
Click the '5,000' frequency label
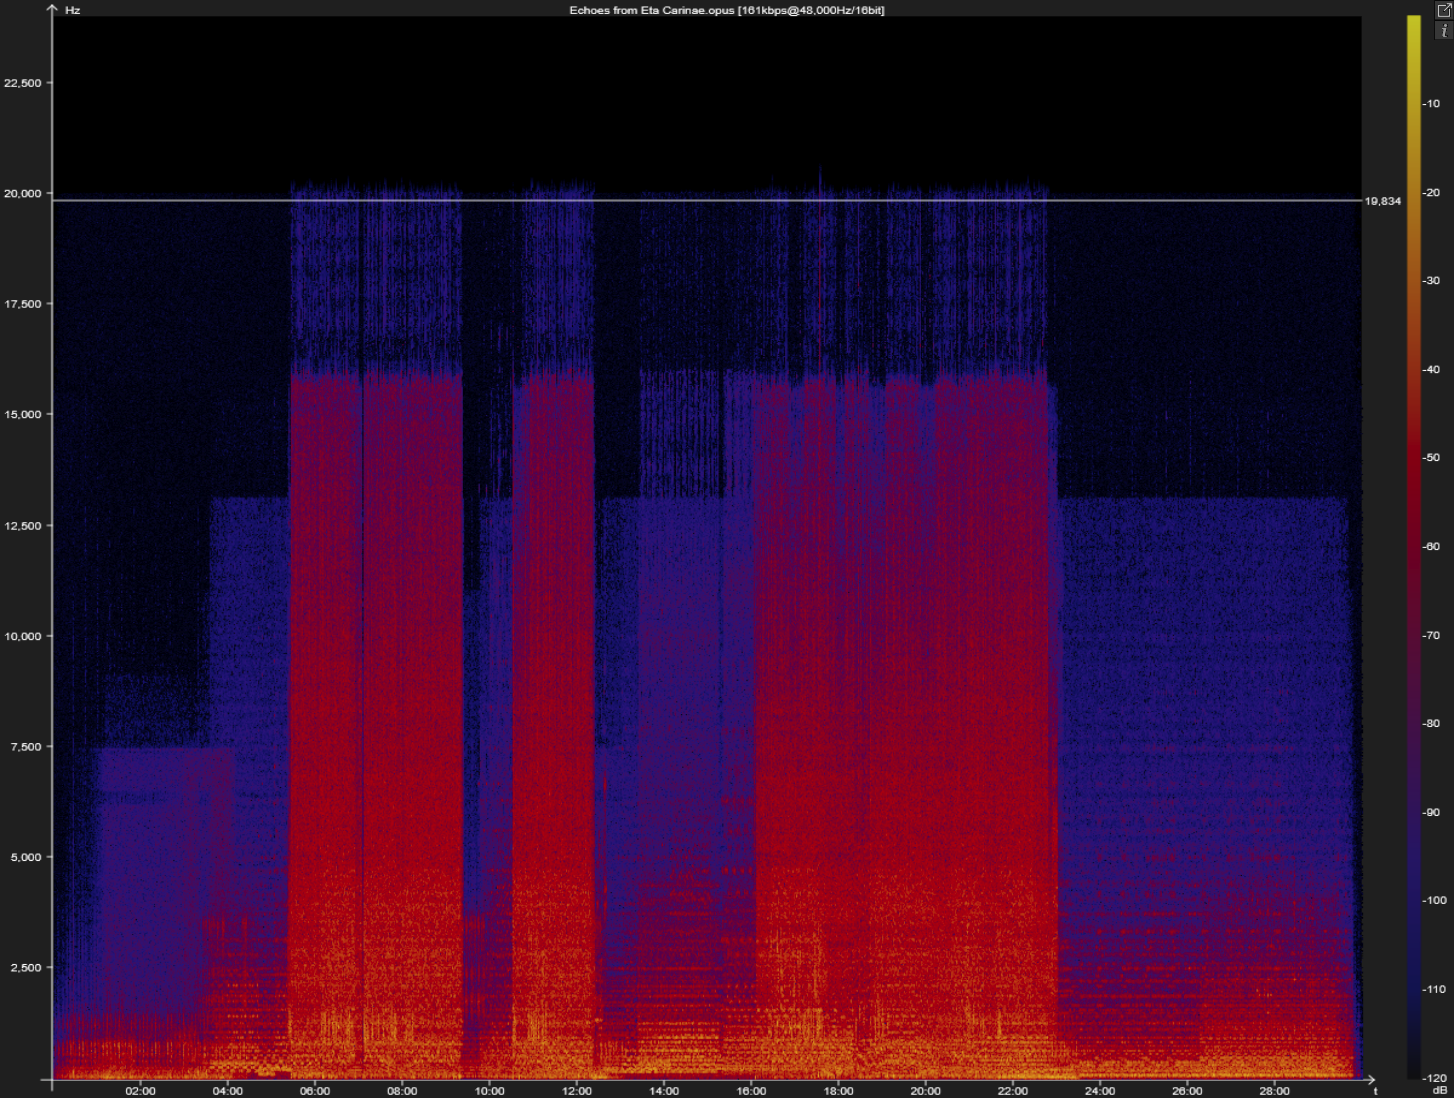pyautogui.click(x=26, y=857)
